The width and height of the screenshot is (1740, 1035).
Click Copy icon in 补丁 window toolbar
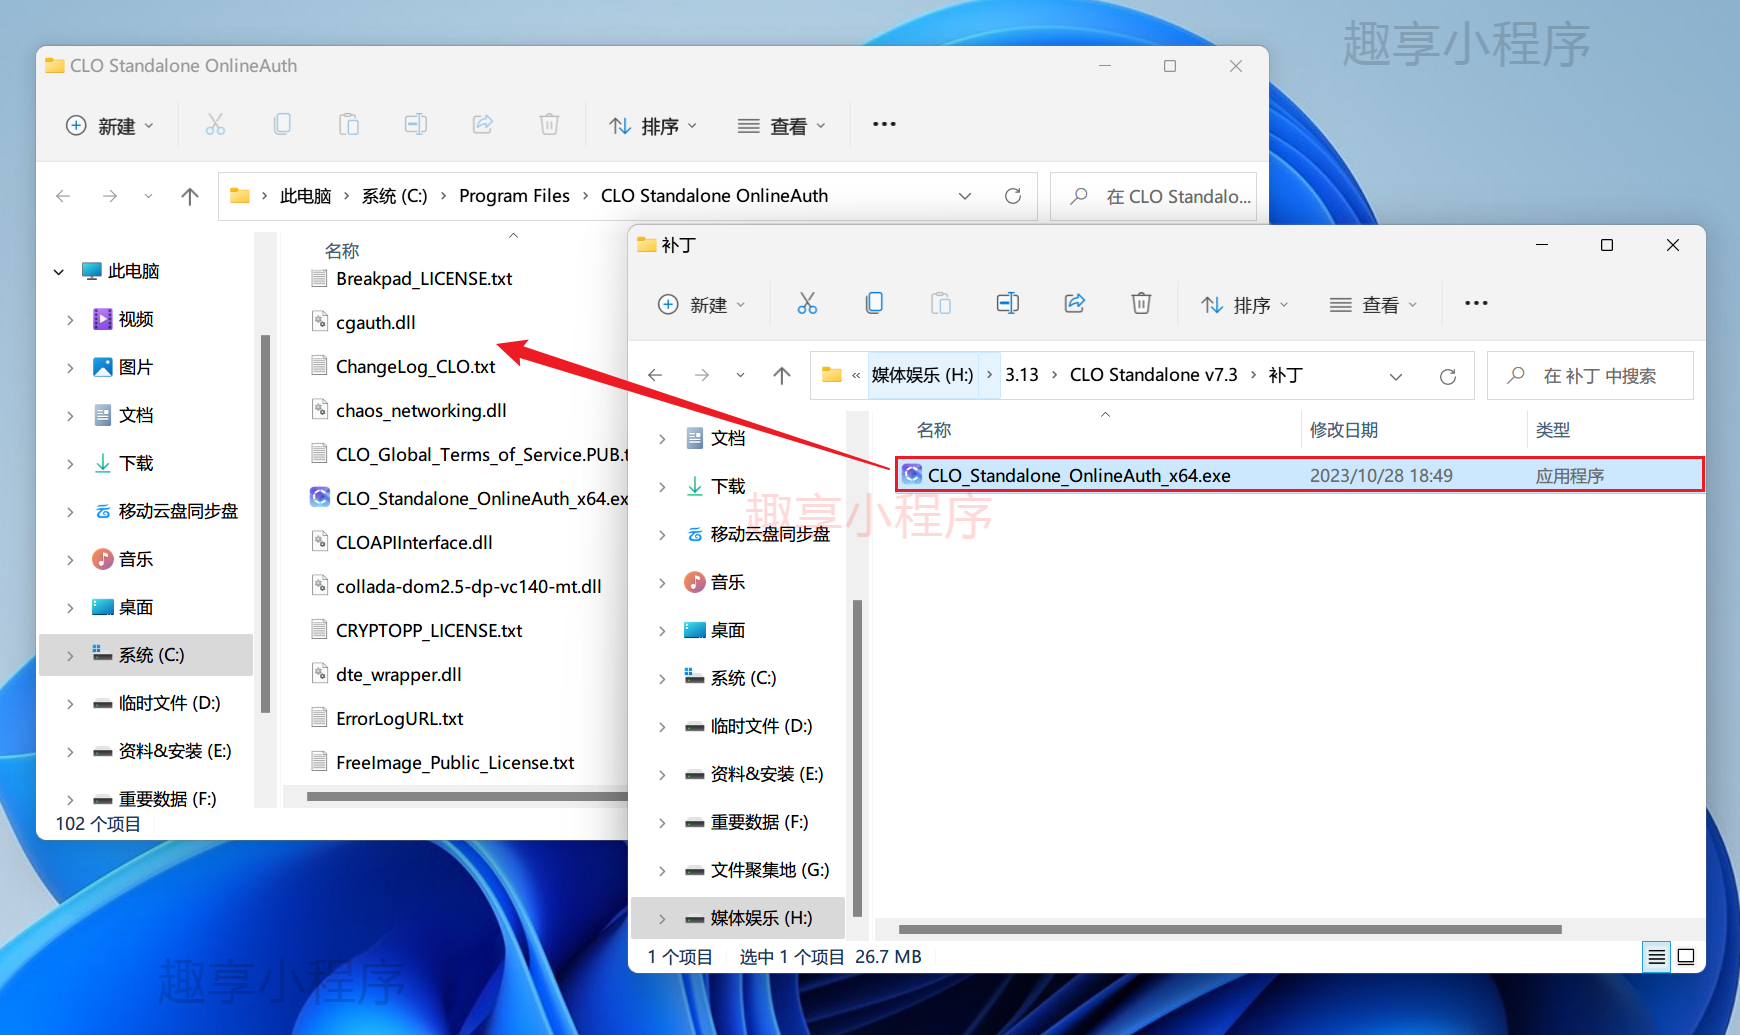tap(874, 304)
